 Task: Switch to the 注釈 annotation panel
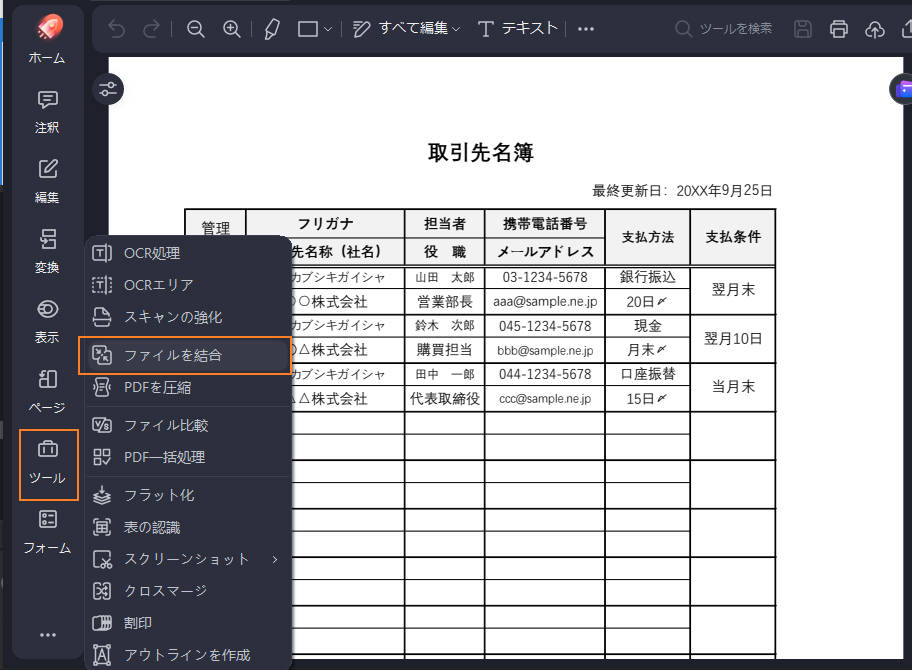[46, 112]
